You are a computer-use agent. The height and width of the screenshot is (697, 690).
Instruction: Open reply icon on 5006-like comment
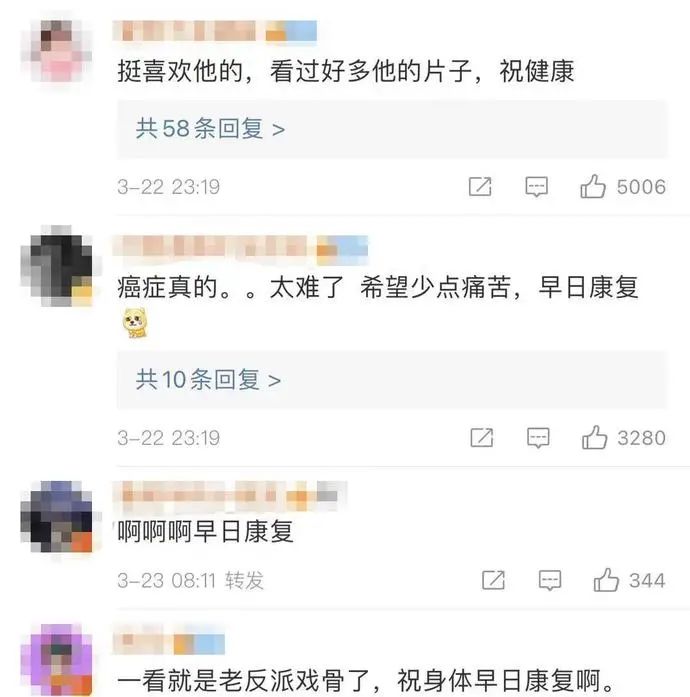pyautogui.click(x=537, y=187)
